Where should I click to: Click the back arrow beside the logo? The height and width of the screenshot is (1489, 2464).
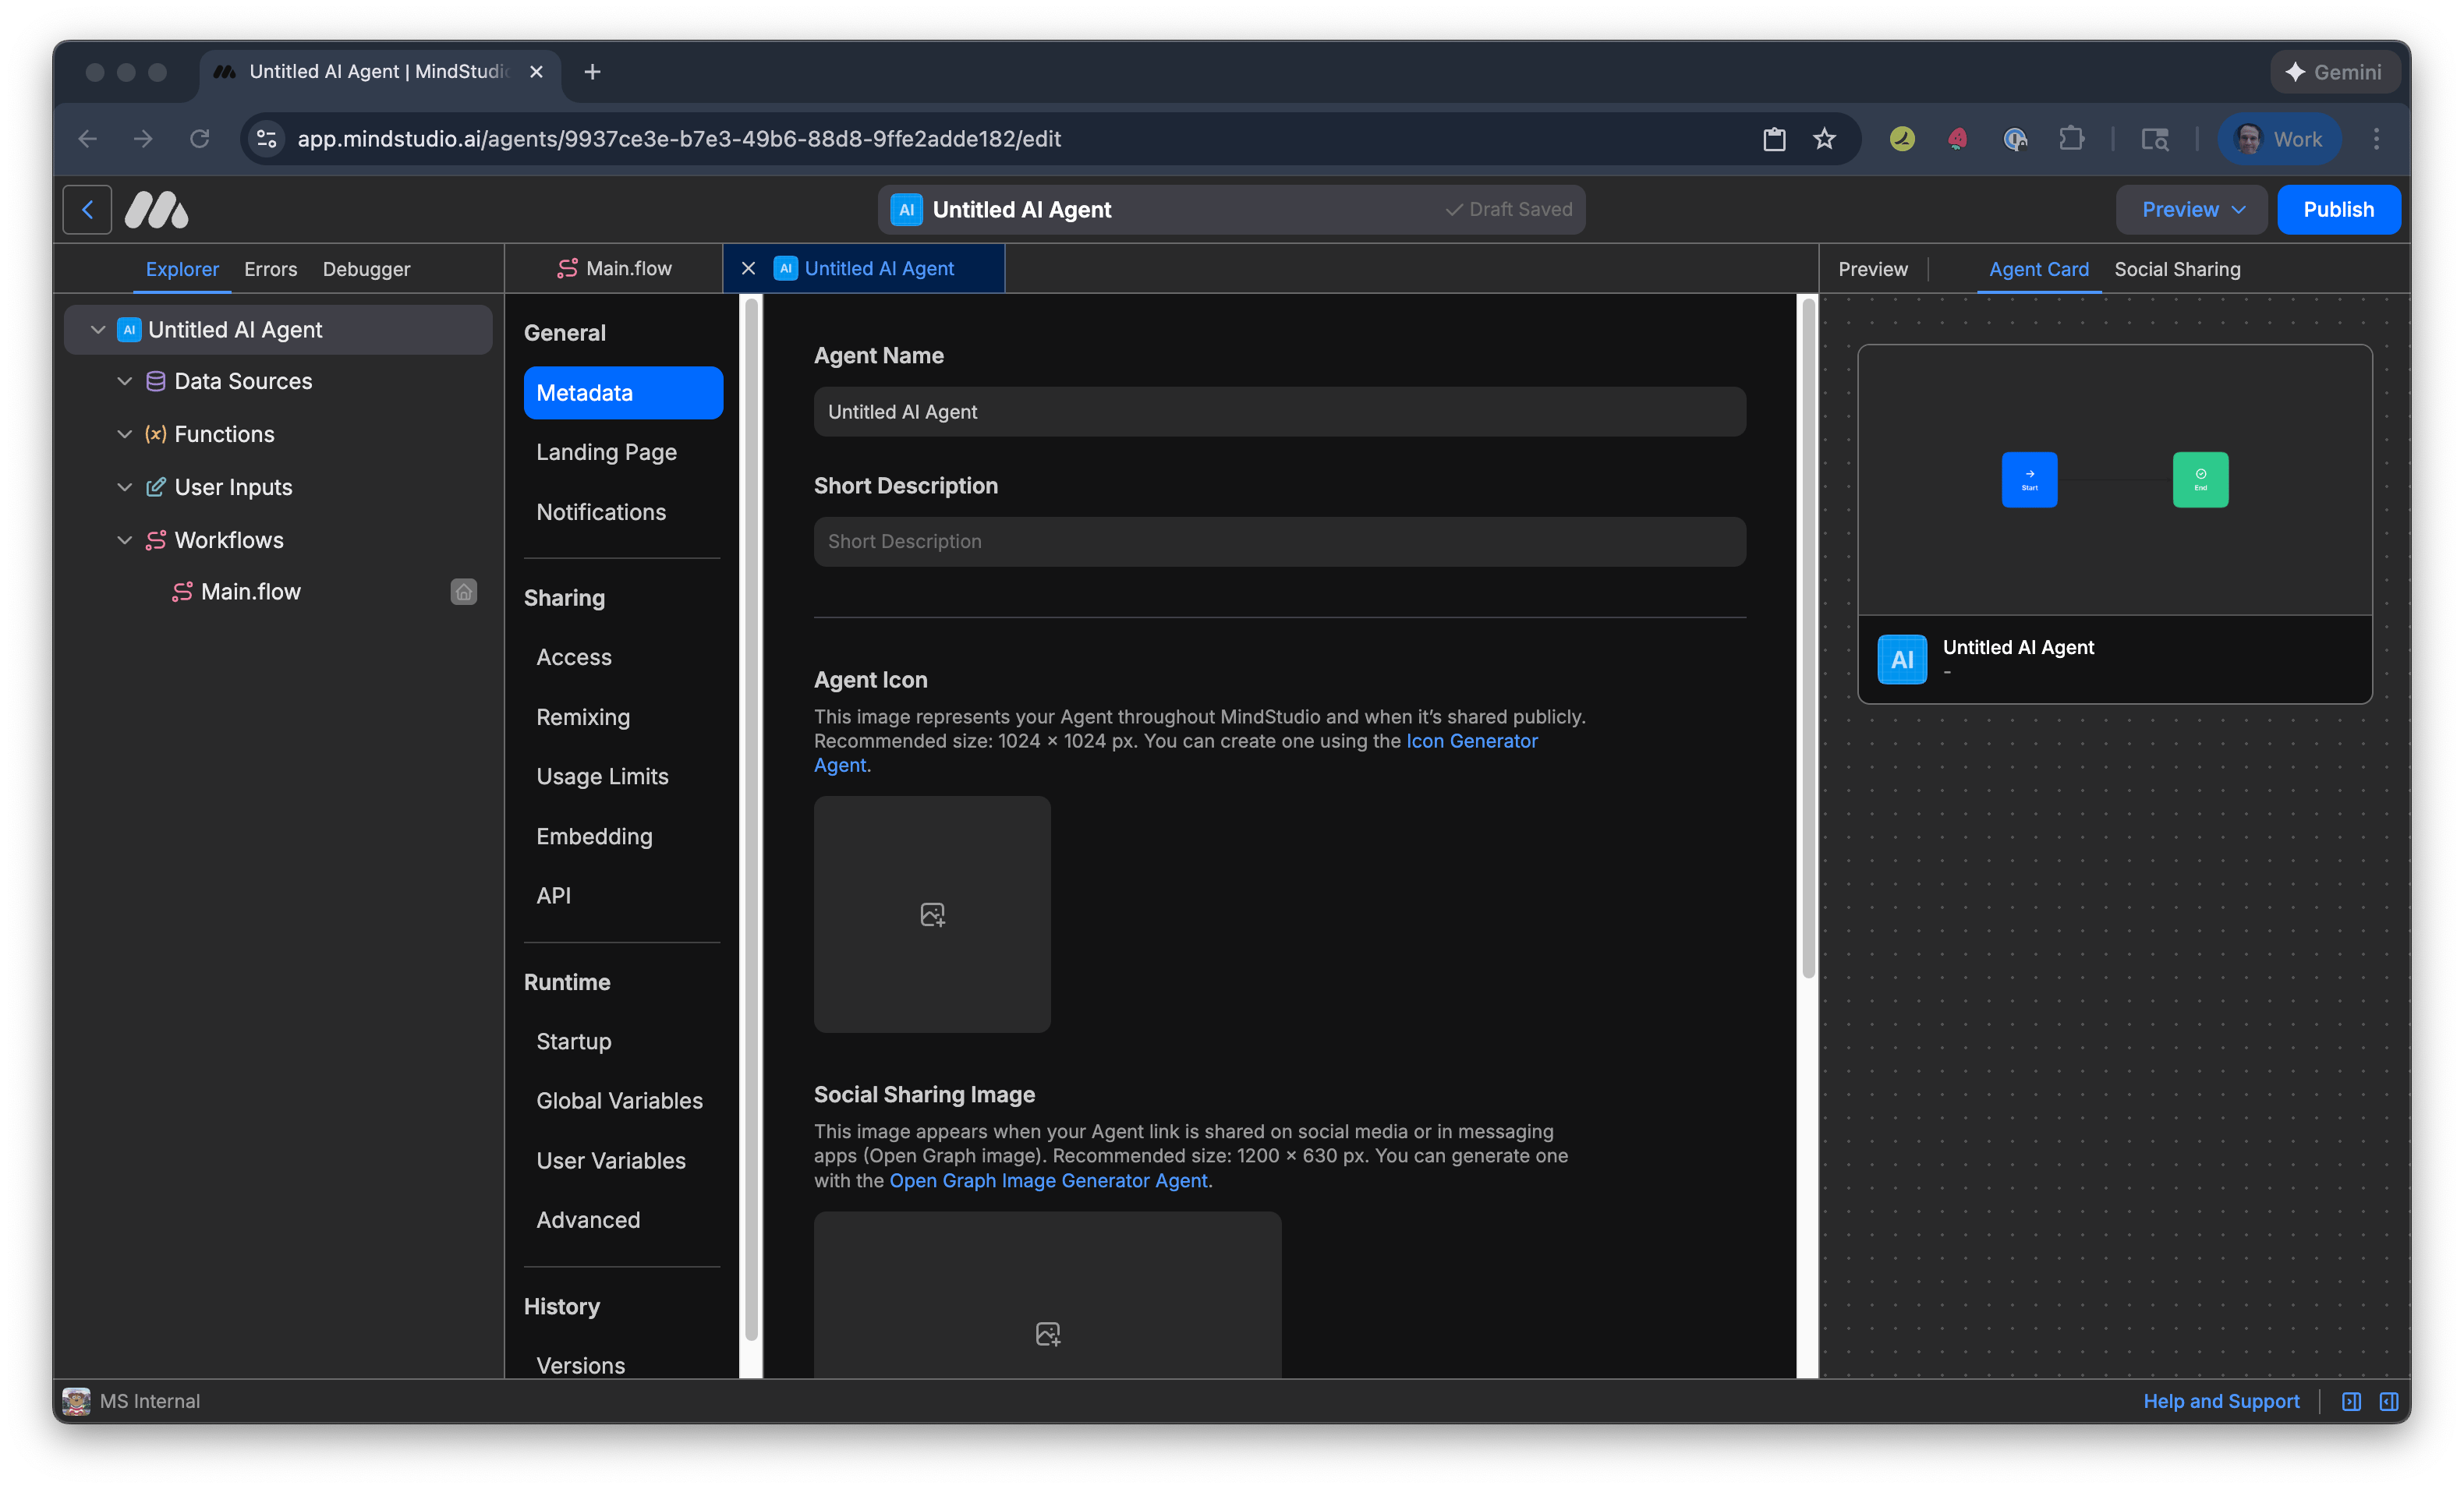click(87, 210)
